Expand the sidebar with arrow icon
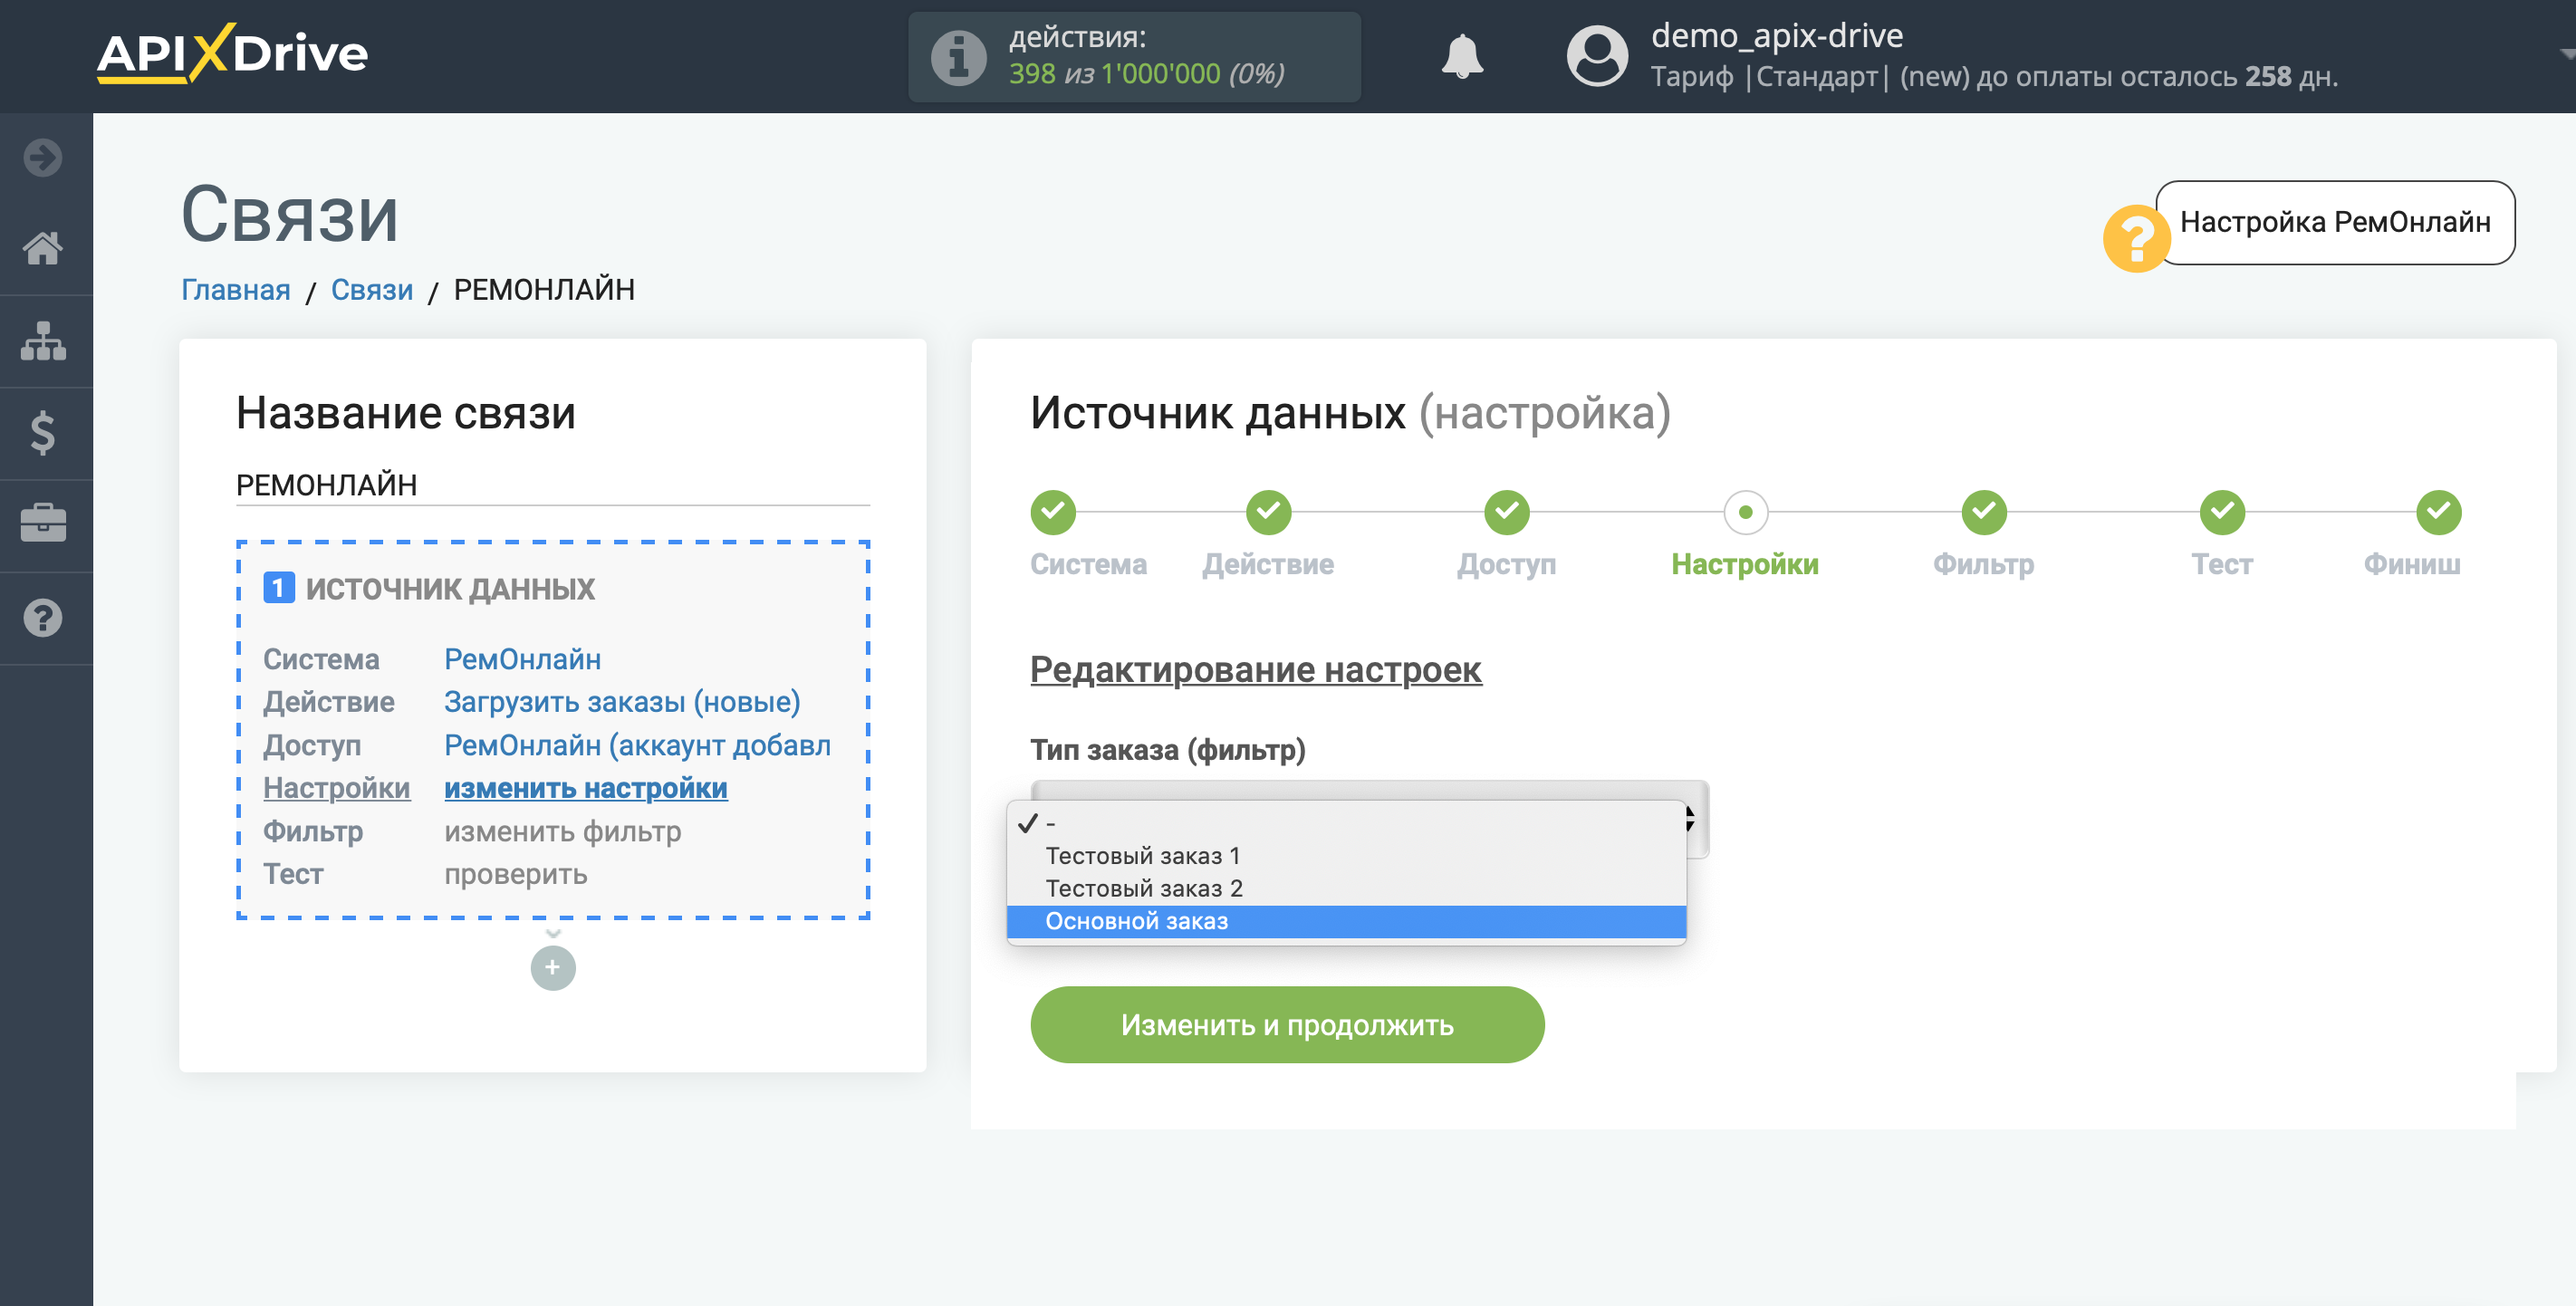Screen dimensions: 2576x1306 (43, 157)
